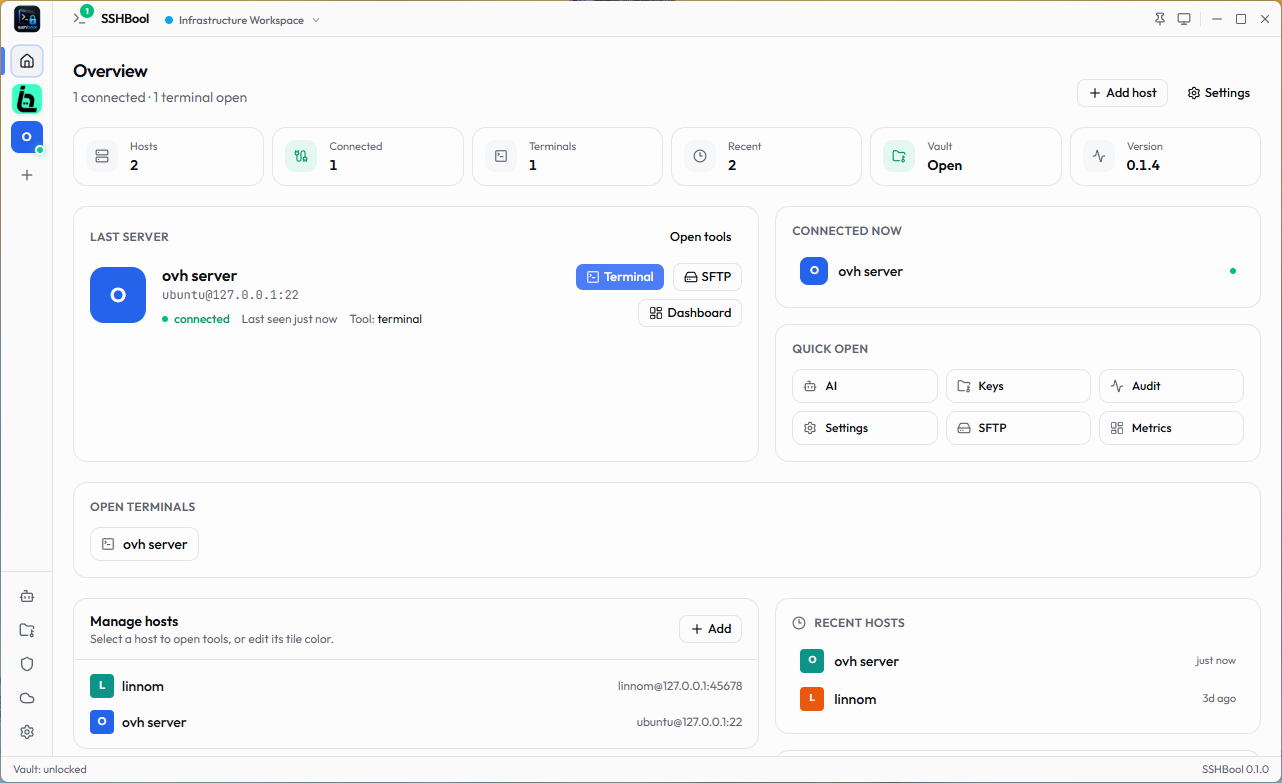
Task: Click the Open tools label
Action: [x=701, y=237]
